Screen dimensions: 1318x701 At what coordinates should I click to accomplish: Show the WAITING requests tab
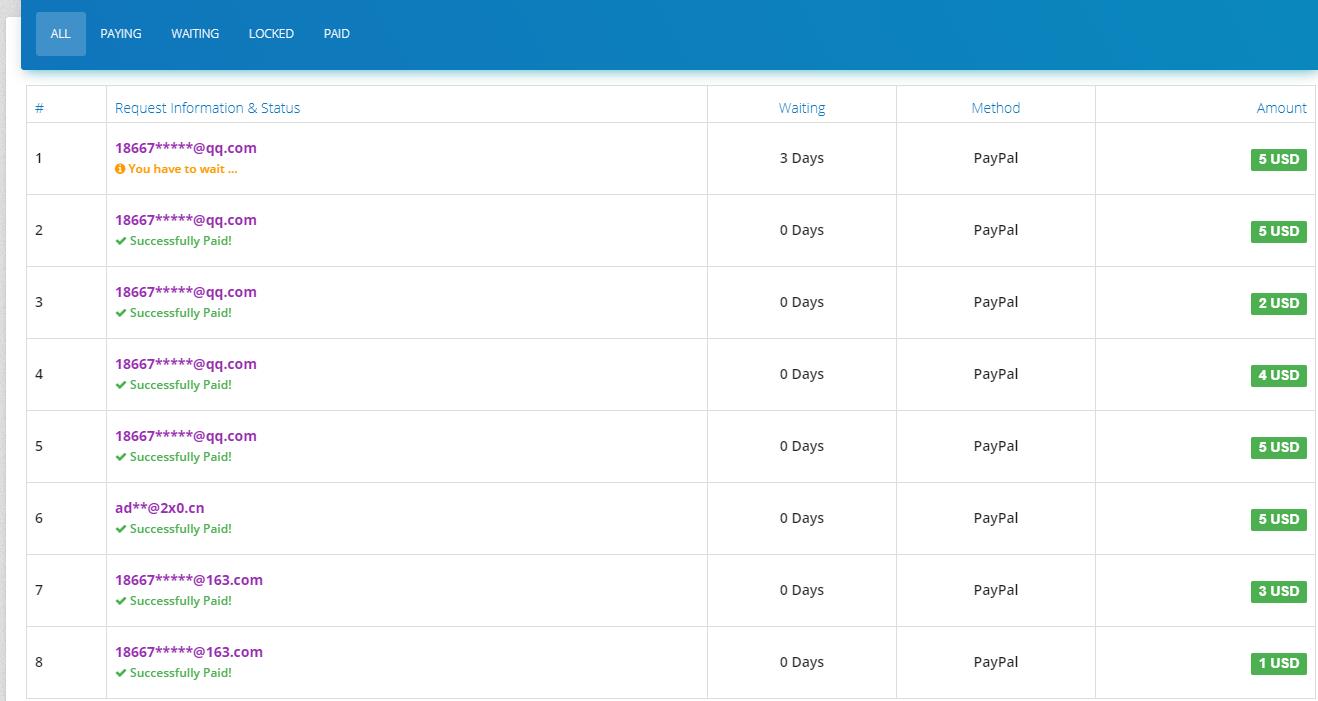point(195,34)
